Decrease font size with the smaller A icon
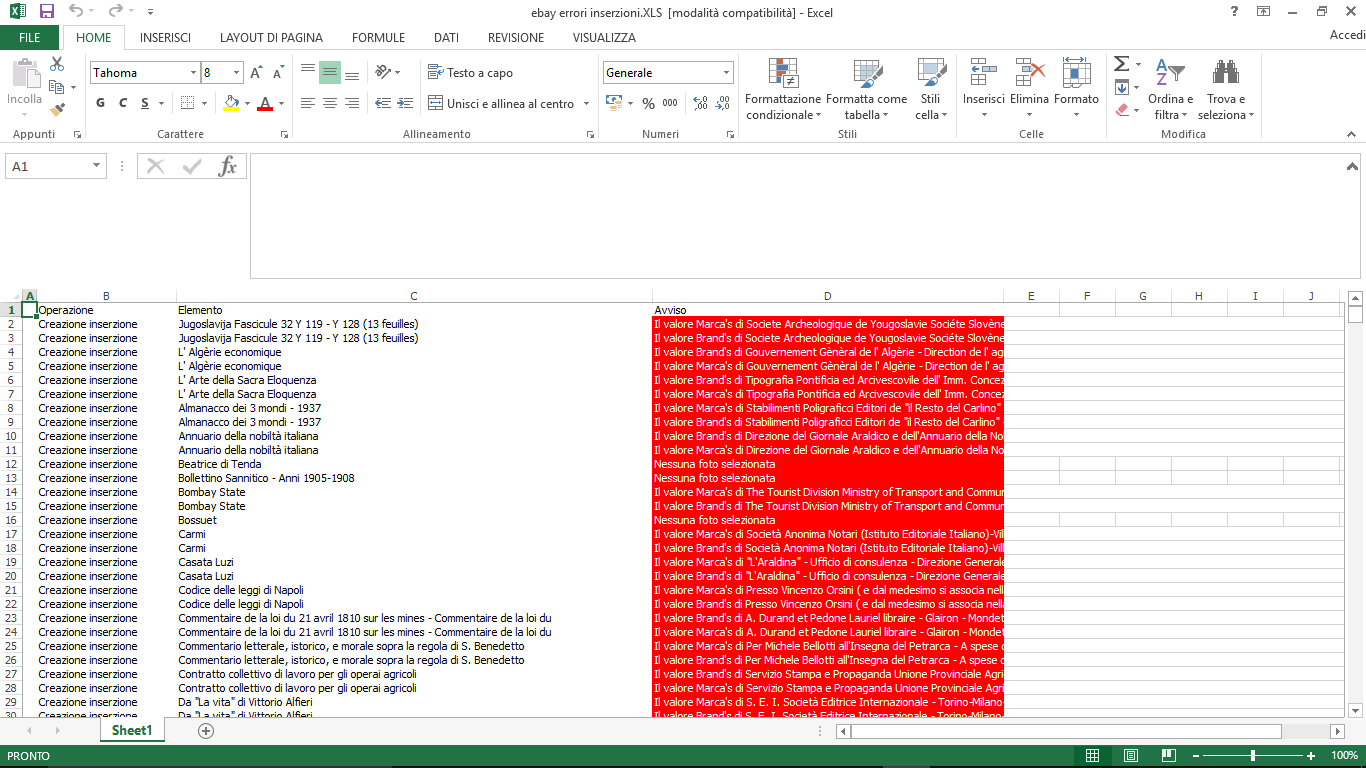Image resolution: width=1366 pixels, height=768 pixels. pos(276,73)
